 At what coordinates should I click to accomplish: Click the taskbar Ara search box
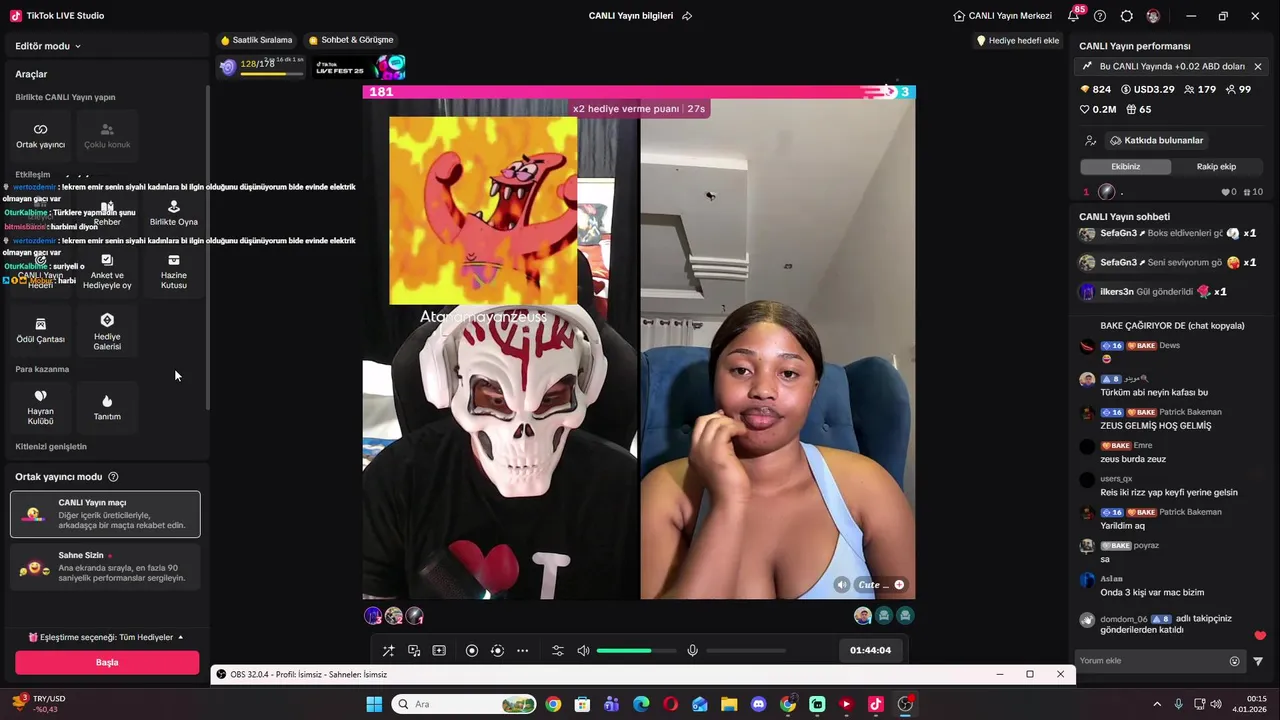(465, 704)
